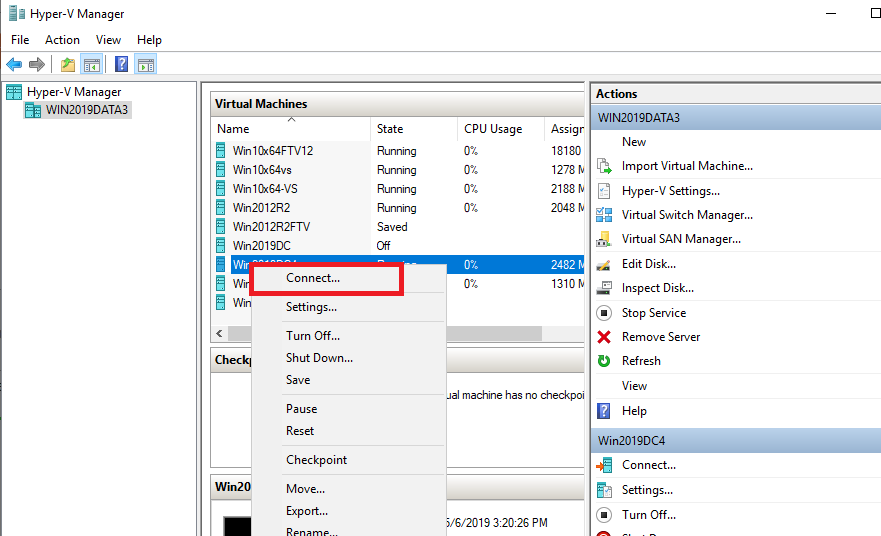Open the File menu
This screenshot has height=536, width=881.
20,40
